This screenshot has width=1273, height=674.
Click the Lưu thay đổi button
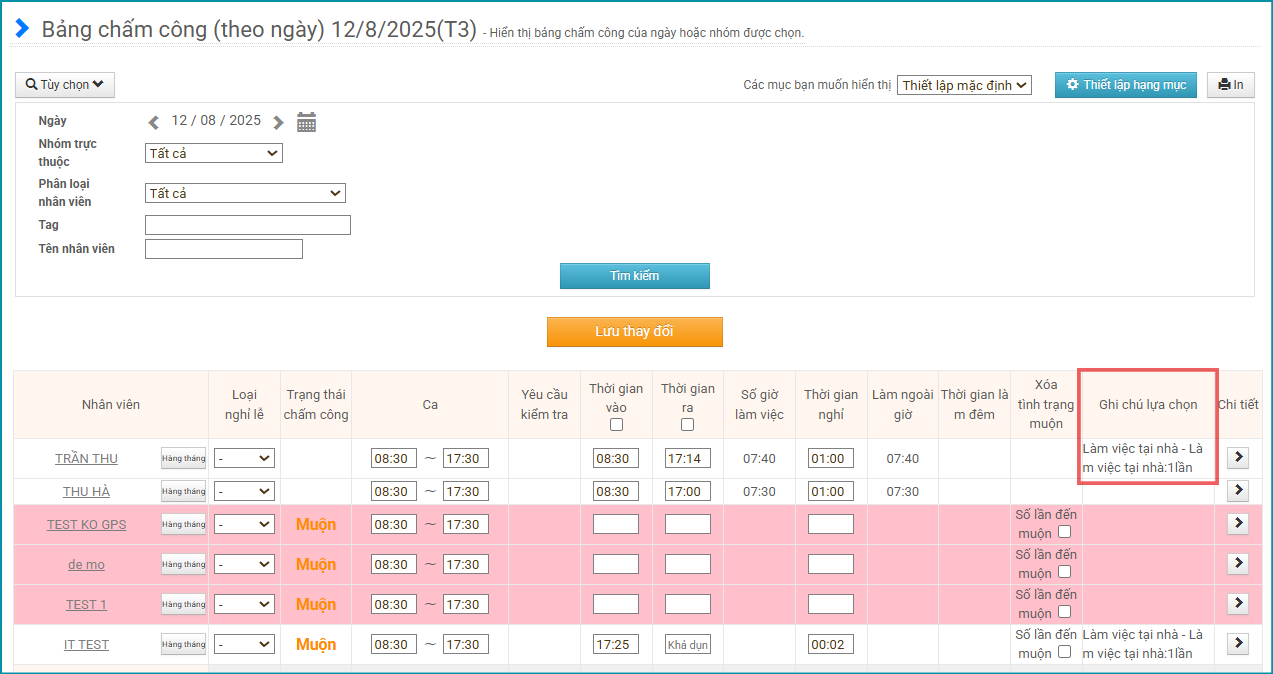pyautogui.click(x=634, y=332)
